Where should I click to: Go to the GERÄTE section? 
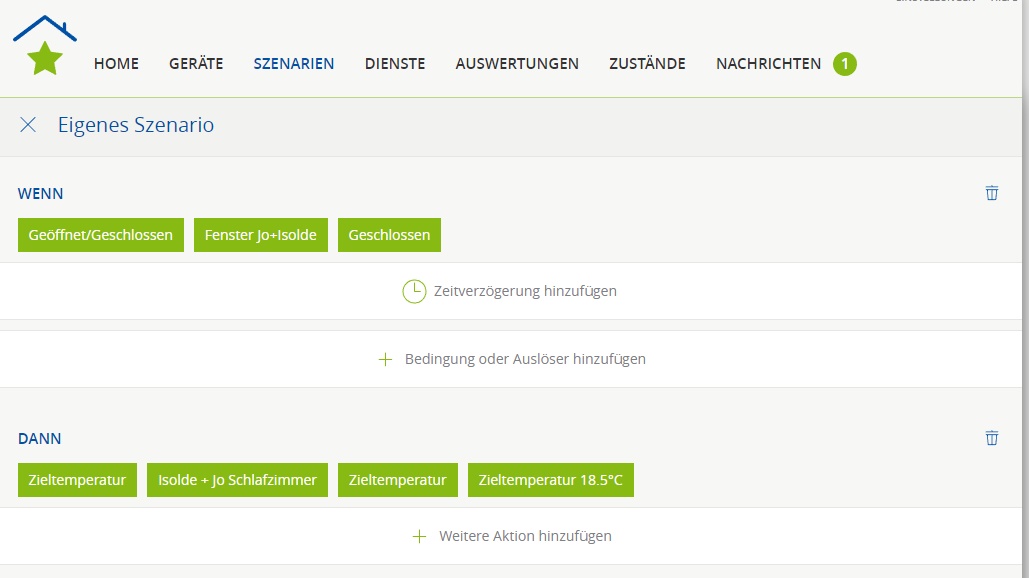click(x=196, y=64)
